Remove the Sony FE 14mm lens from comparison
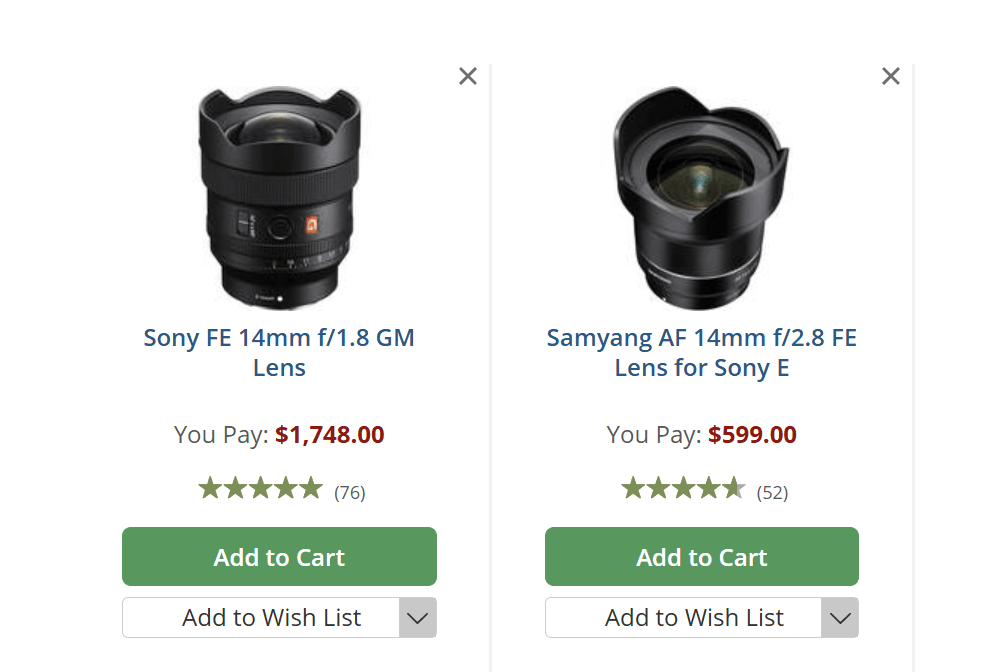This screenshot has width=995, height=672. pos(468,76)
